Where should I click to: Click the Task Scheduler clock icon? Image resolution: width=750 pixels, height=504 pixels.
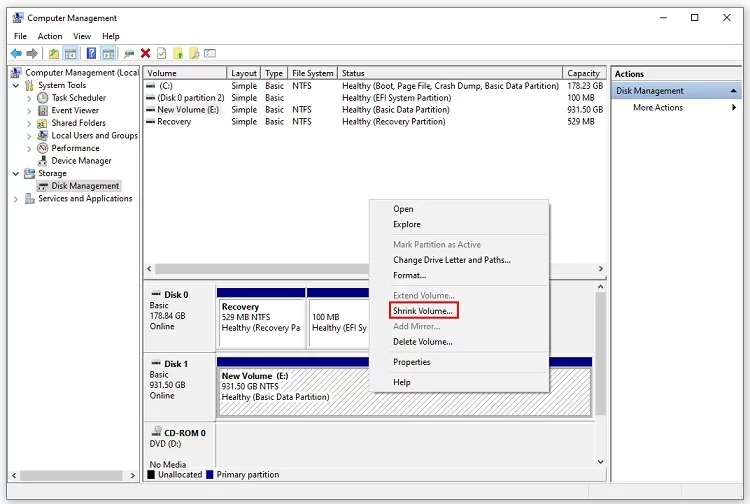[x=43, y=98]
